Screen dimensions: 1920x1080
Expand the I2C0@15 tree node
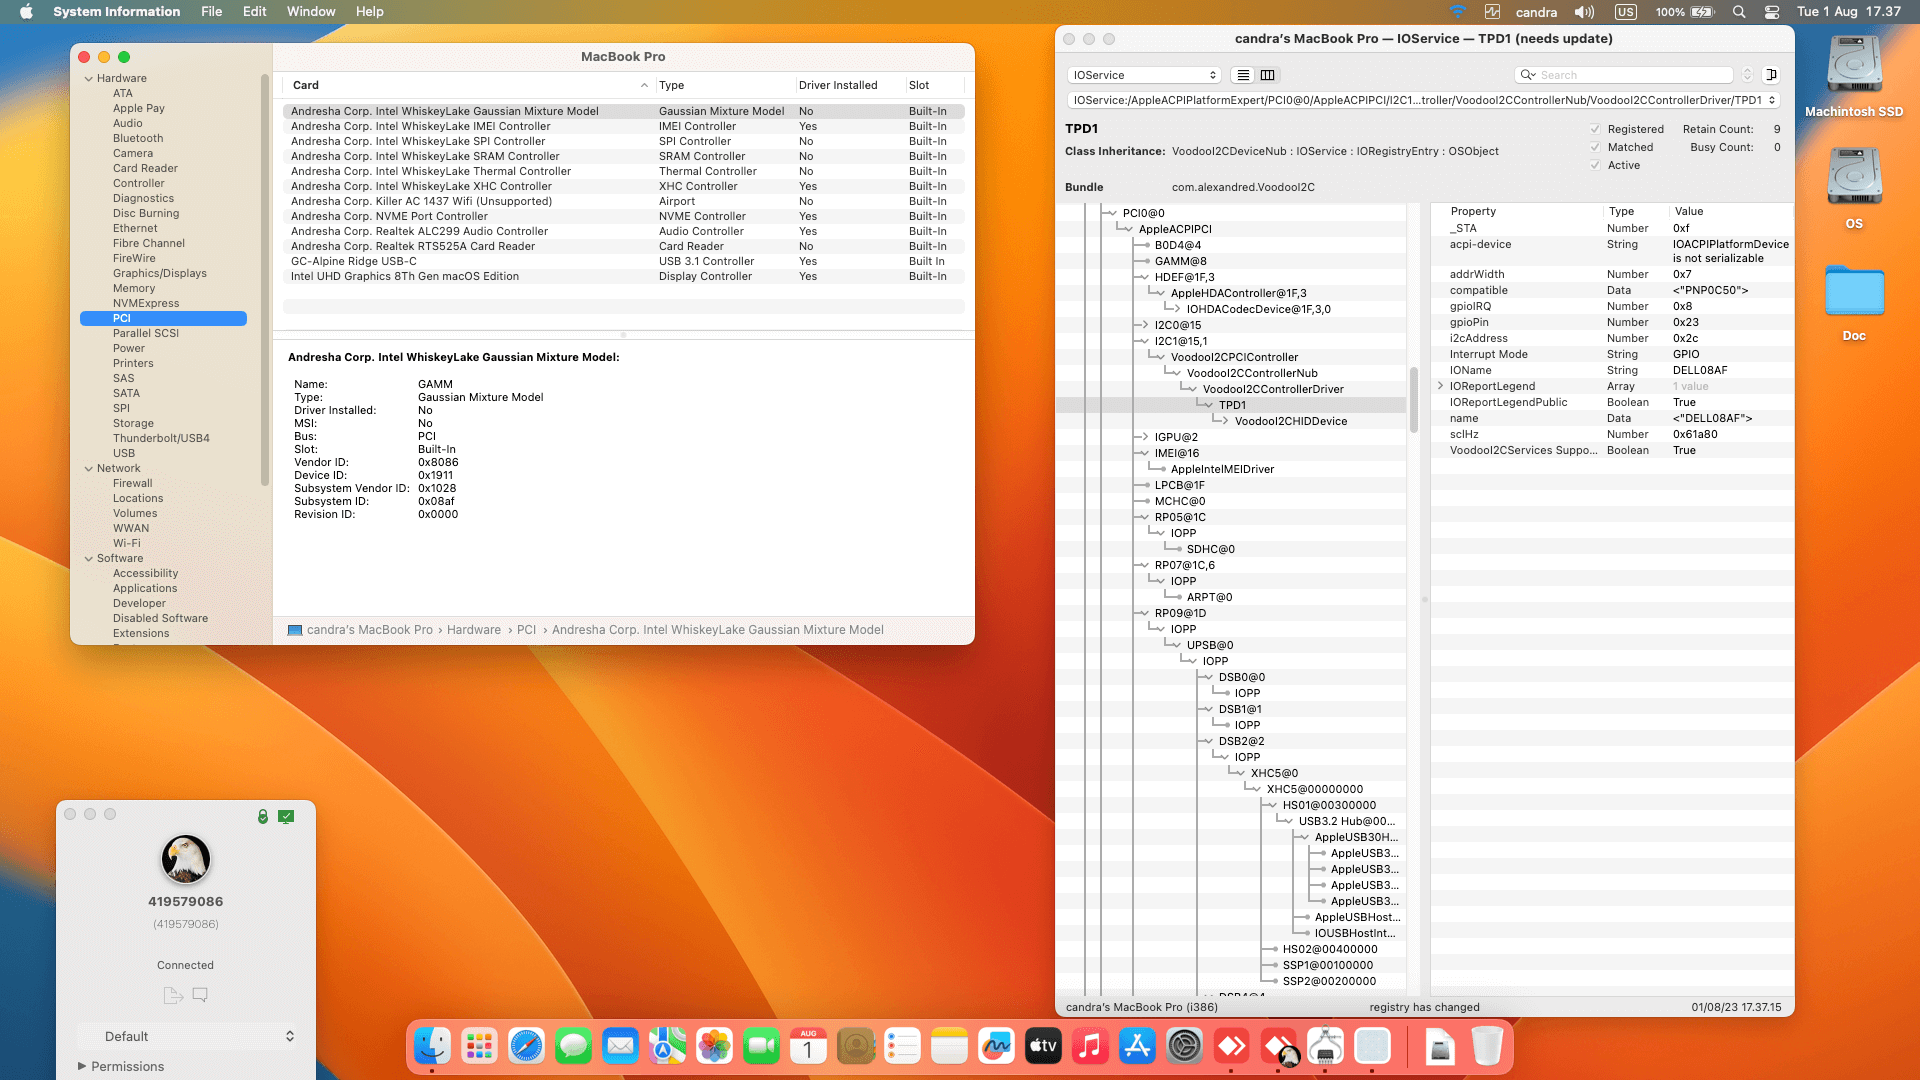pyautogui.click(x=1144, y=325)
